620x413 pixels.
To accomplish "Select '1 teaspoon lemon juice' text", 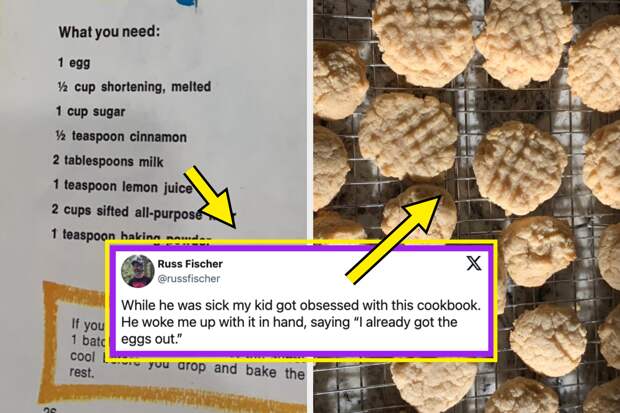I will [x=123, y=186].
